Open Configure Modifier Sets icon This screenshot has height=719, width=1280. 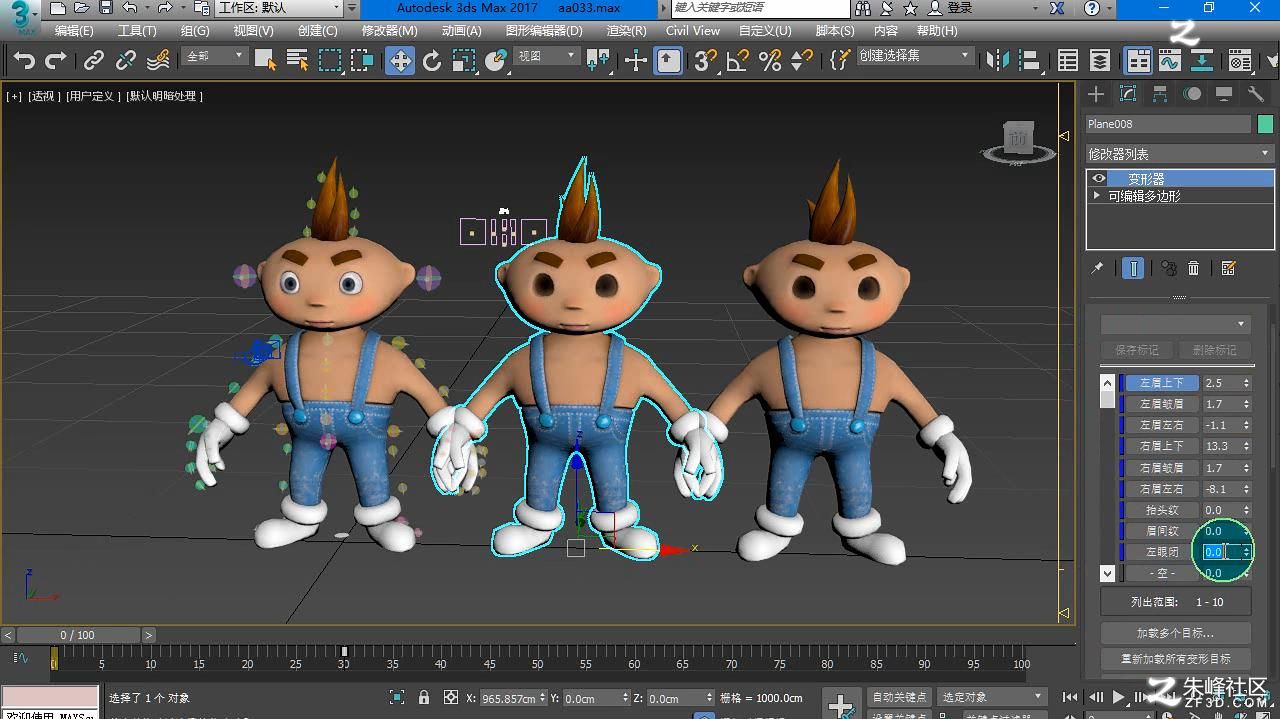[1229, 268]
